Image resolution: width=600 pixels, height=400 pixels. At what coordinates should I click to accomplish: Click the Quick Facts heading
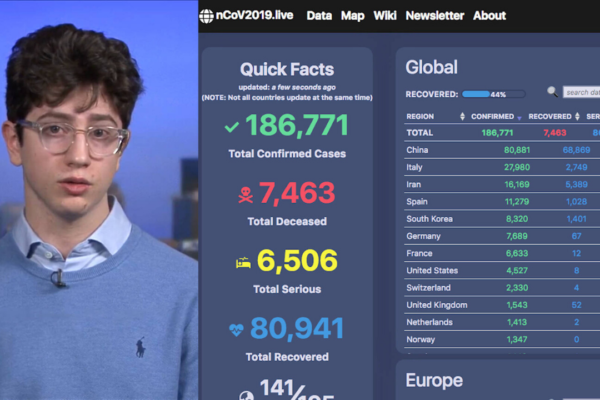click(287, 70)
